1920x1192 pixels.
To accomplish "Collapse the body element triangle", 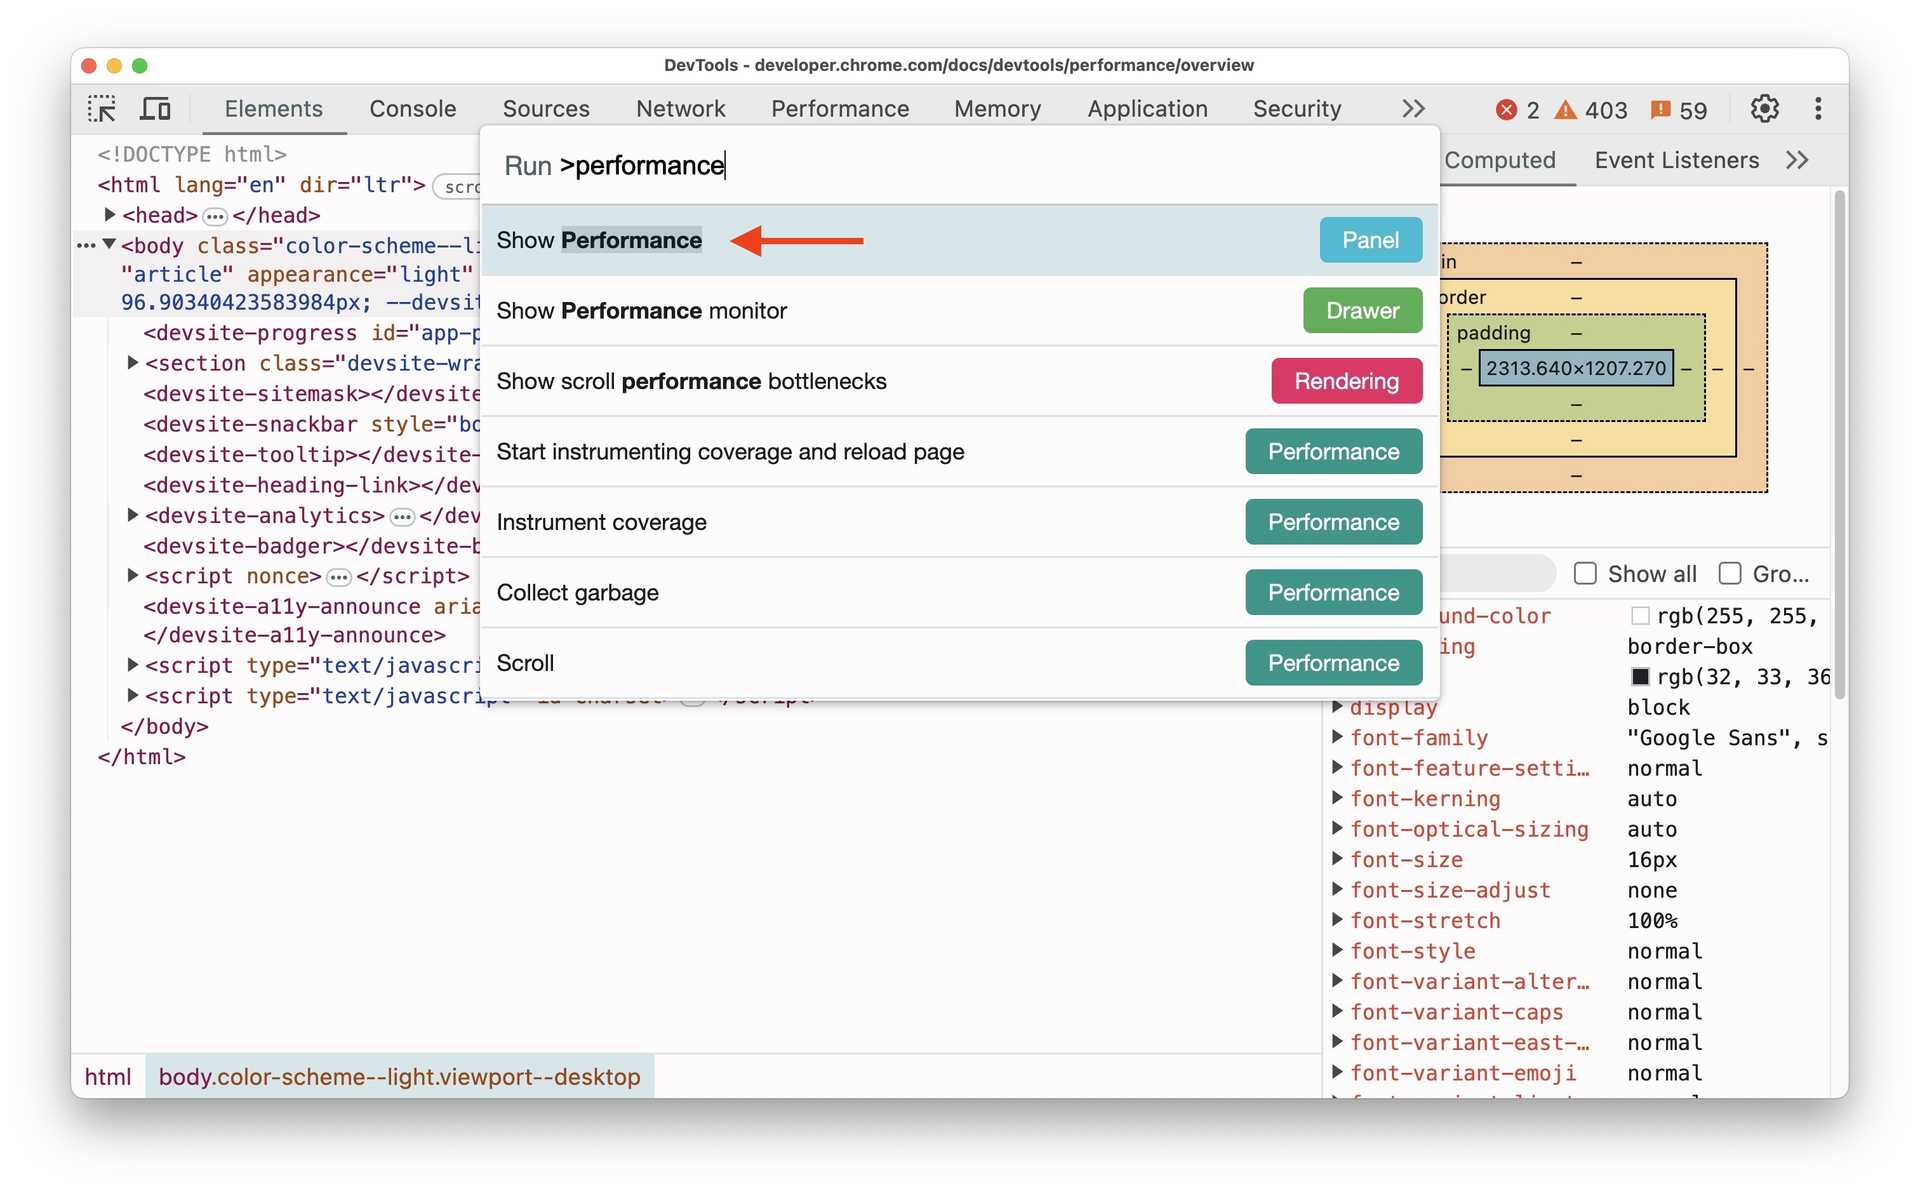I will pos(110,245).
